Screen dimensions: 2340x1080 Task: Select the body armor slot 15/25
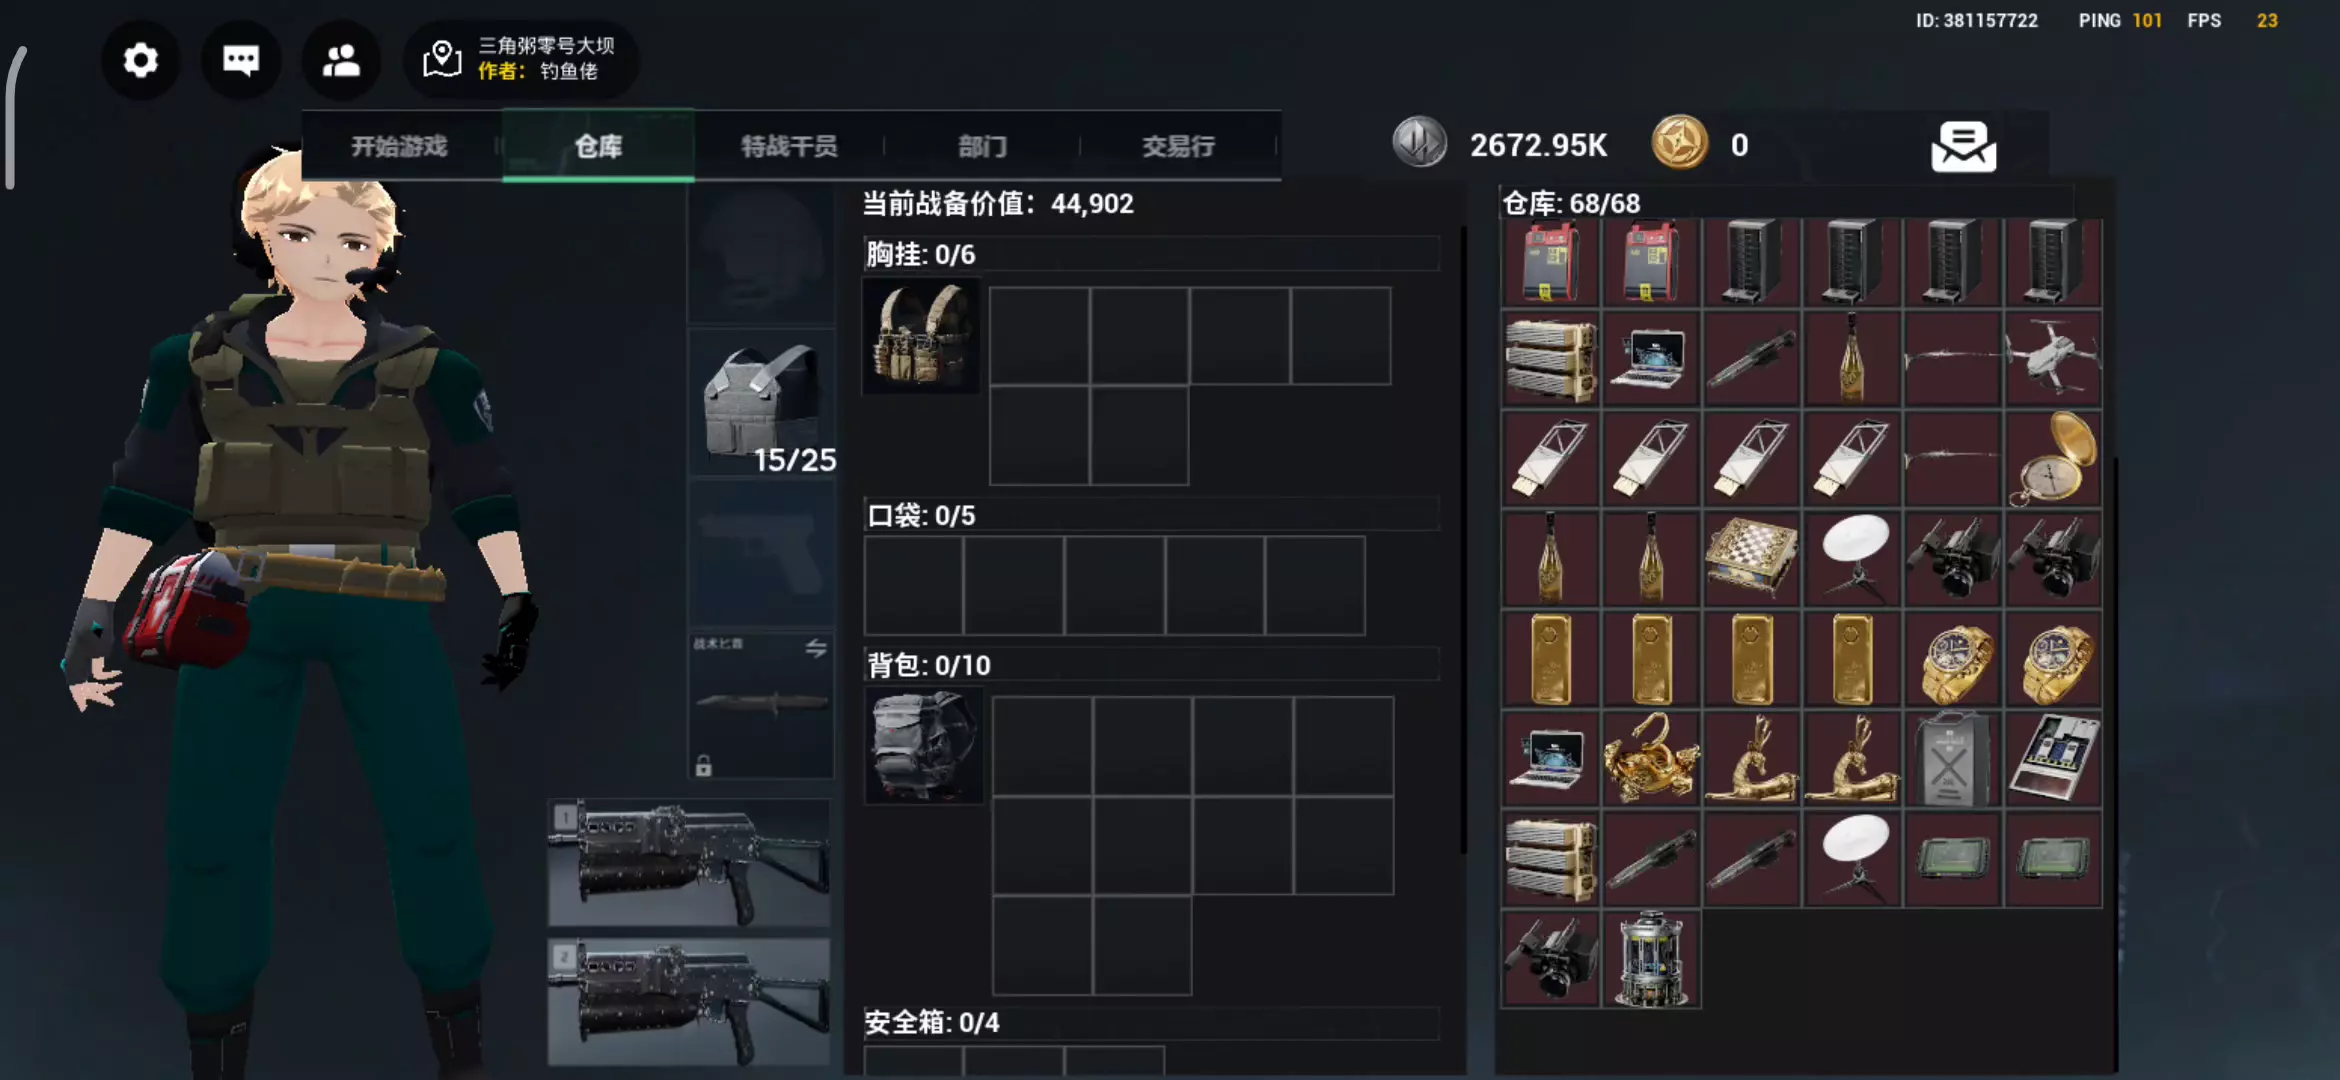[762, 403]
